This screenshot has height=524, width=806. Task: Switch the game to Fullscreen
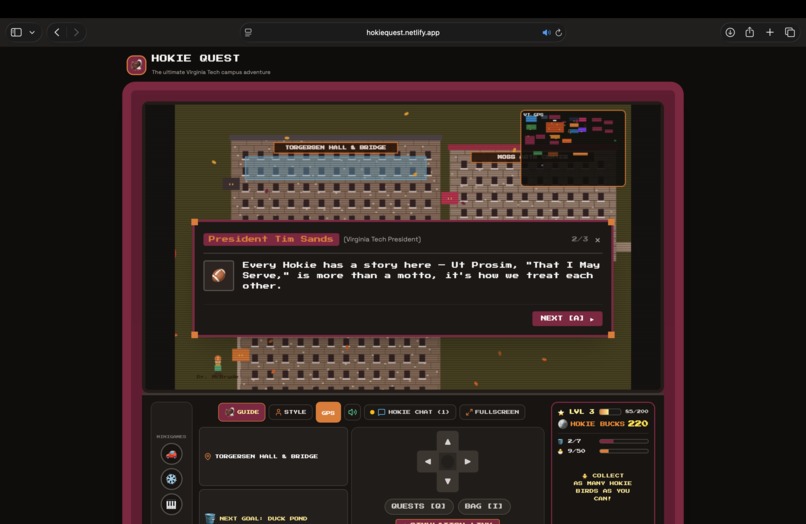(492, 412)
